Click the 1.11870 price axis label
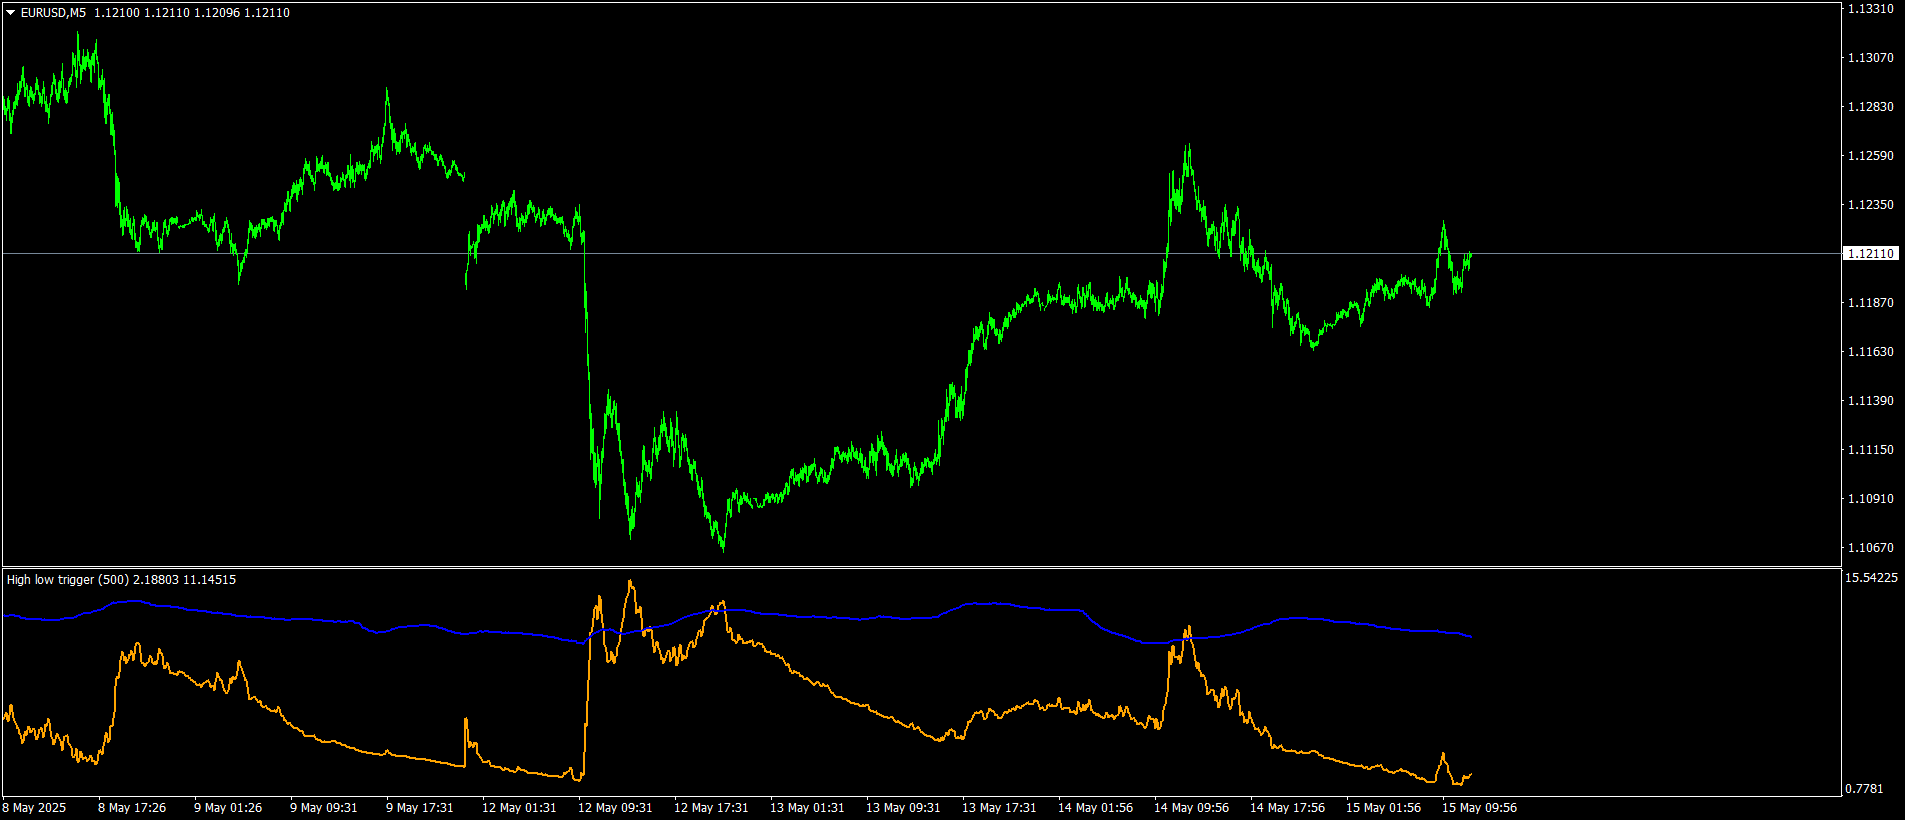The height and width of the screenshot is (820, 1905). pyautogui.click(x=1870, y=303)
